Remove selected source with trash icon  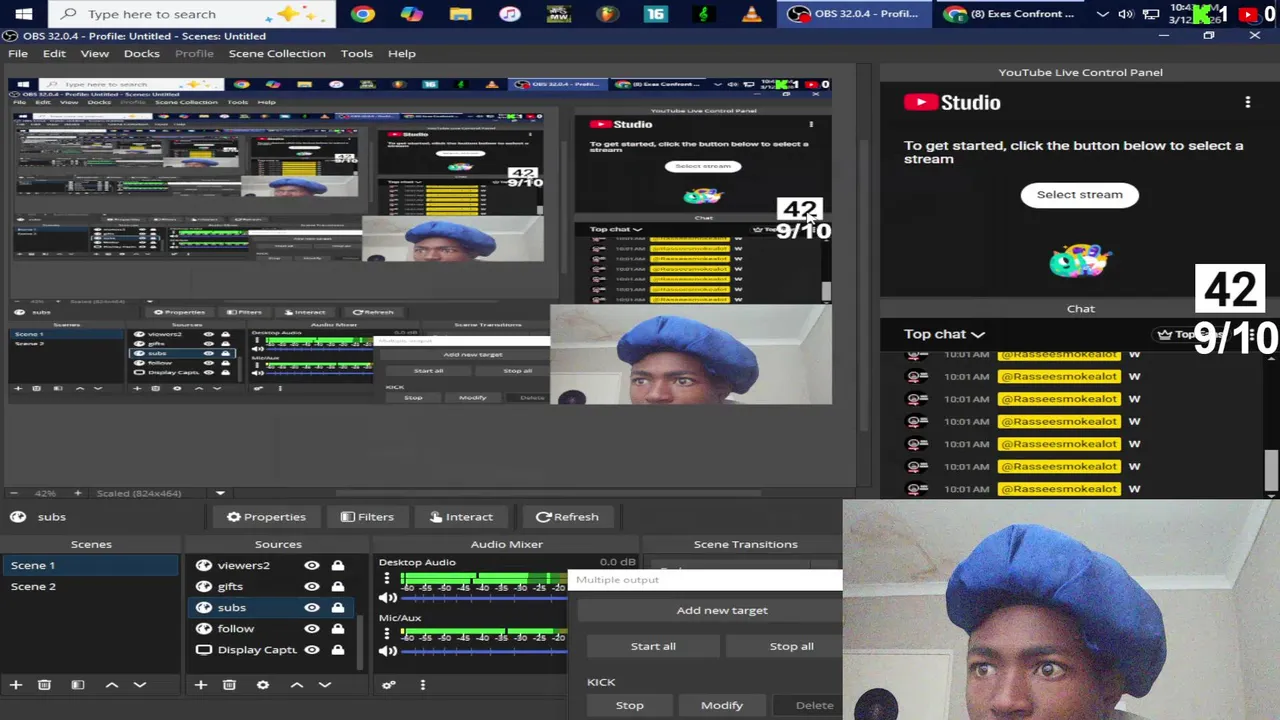229,685
